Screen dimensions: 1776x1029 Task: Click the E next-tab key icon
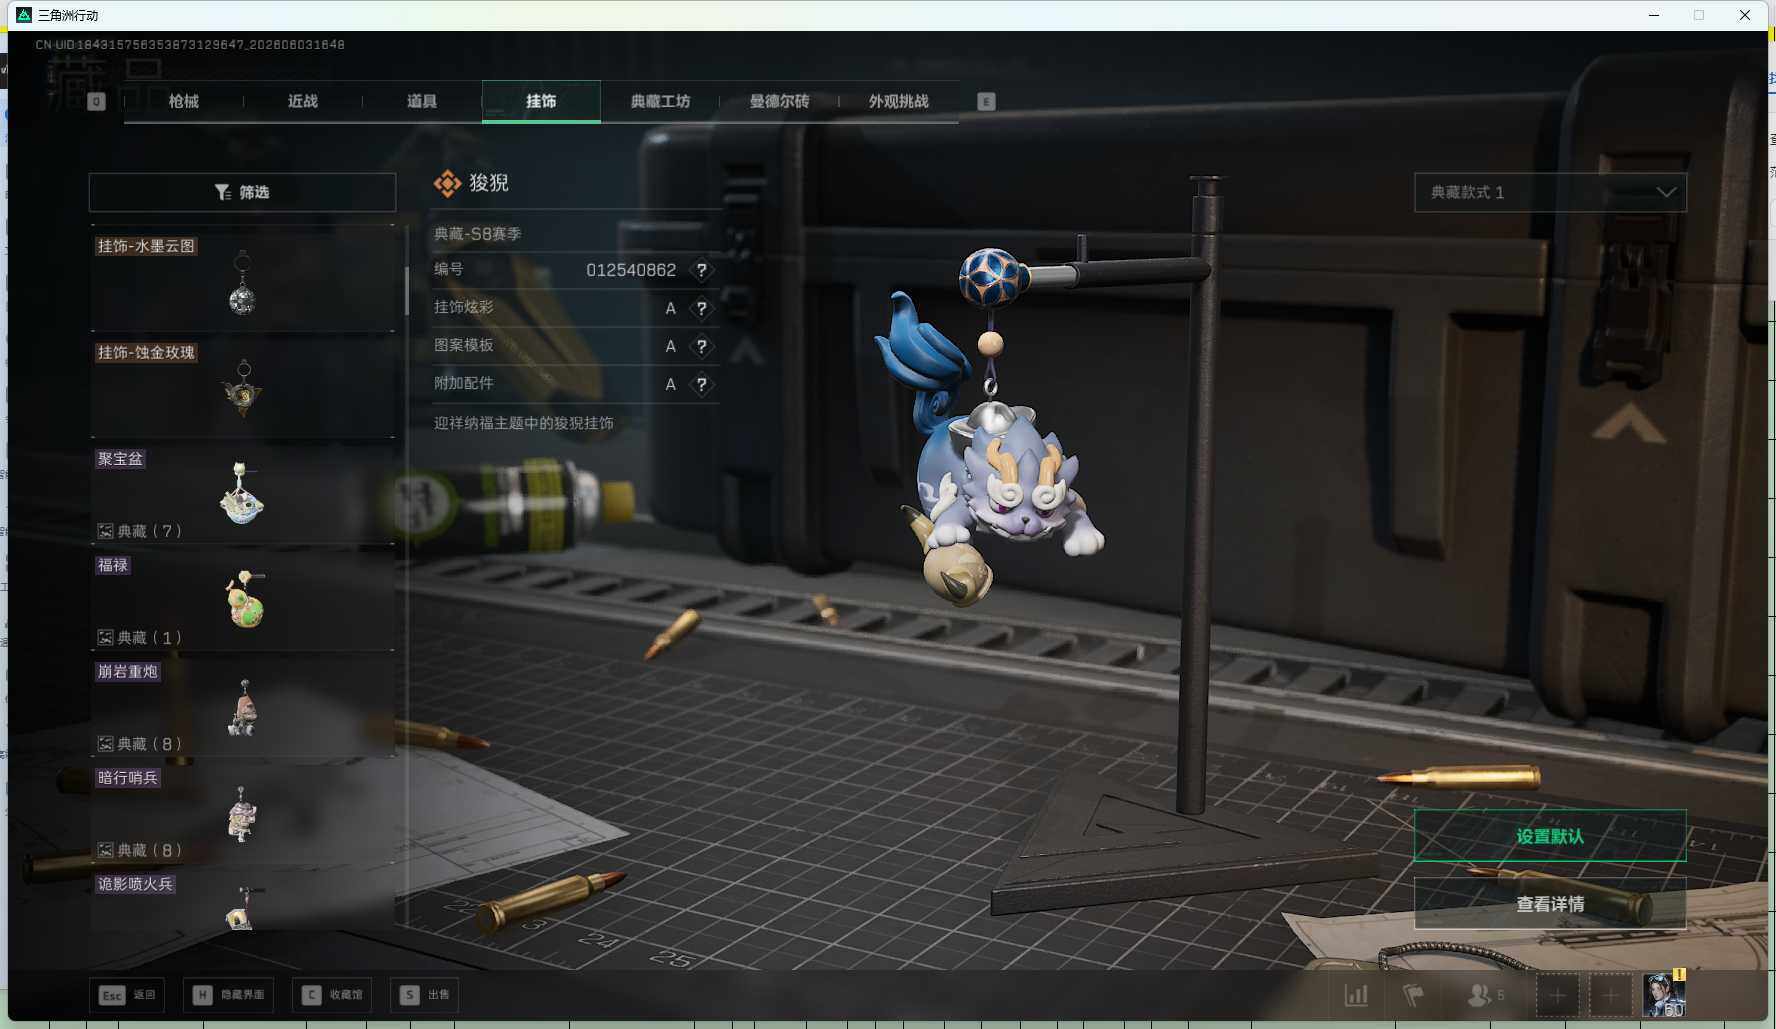click(x=986, y=101)
